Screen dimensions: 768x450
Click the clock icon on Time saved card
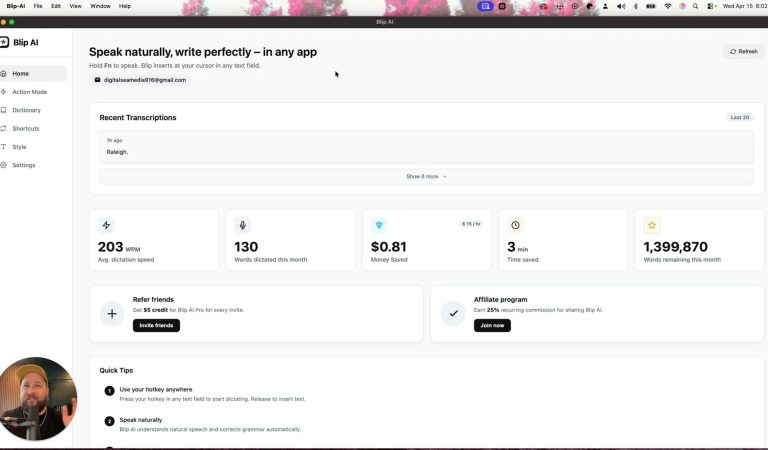(515, 225)
